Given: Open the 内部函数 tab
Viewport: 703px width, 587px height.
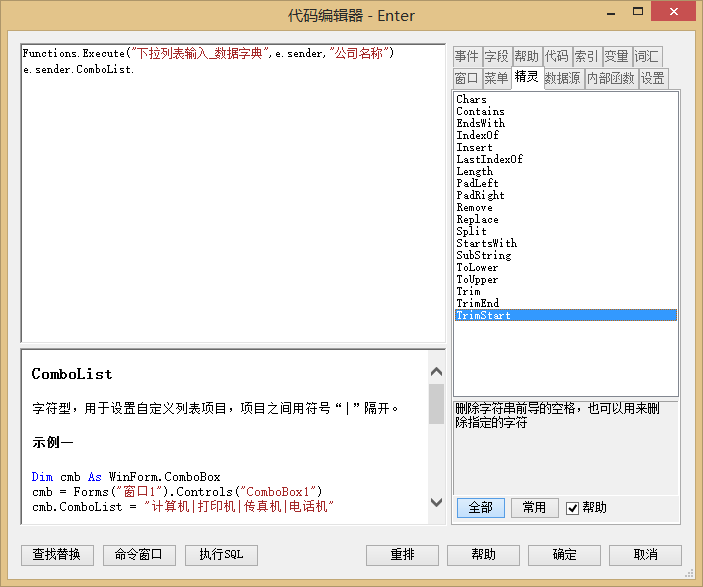Looking at the screenshot, I should point(611,78).
